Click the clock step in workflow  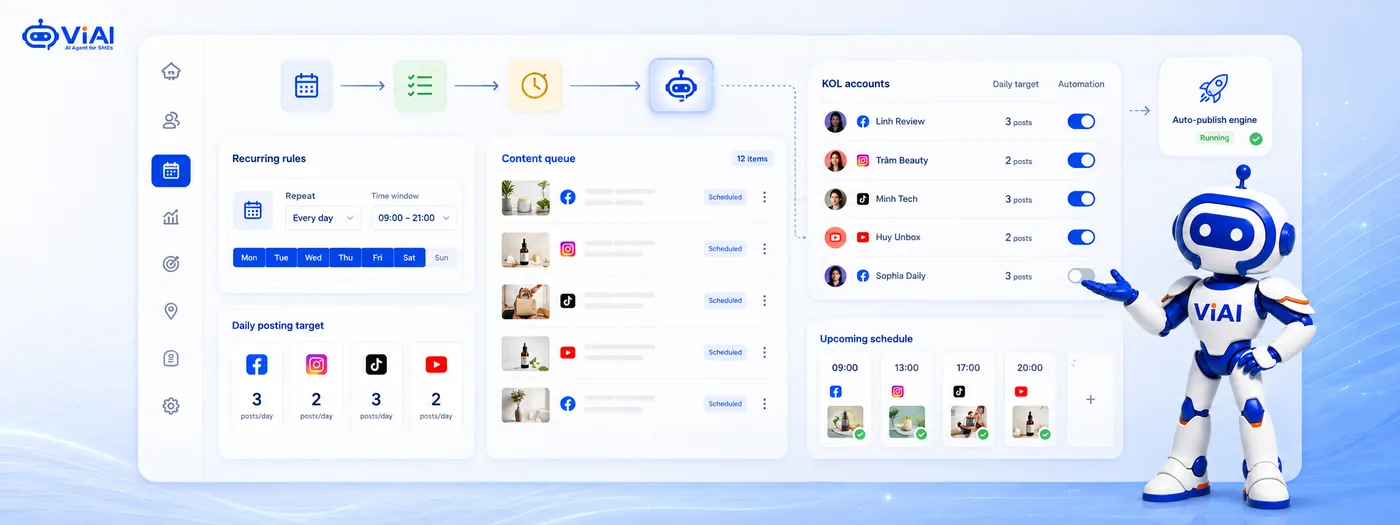(x=534, y=85)
